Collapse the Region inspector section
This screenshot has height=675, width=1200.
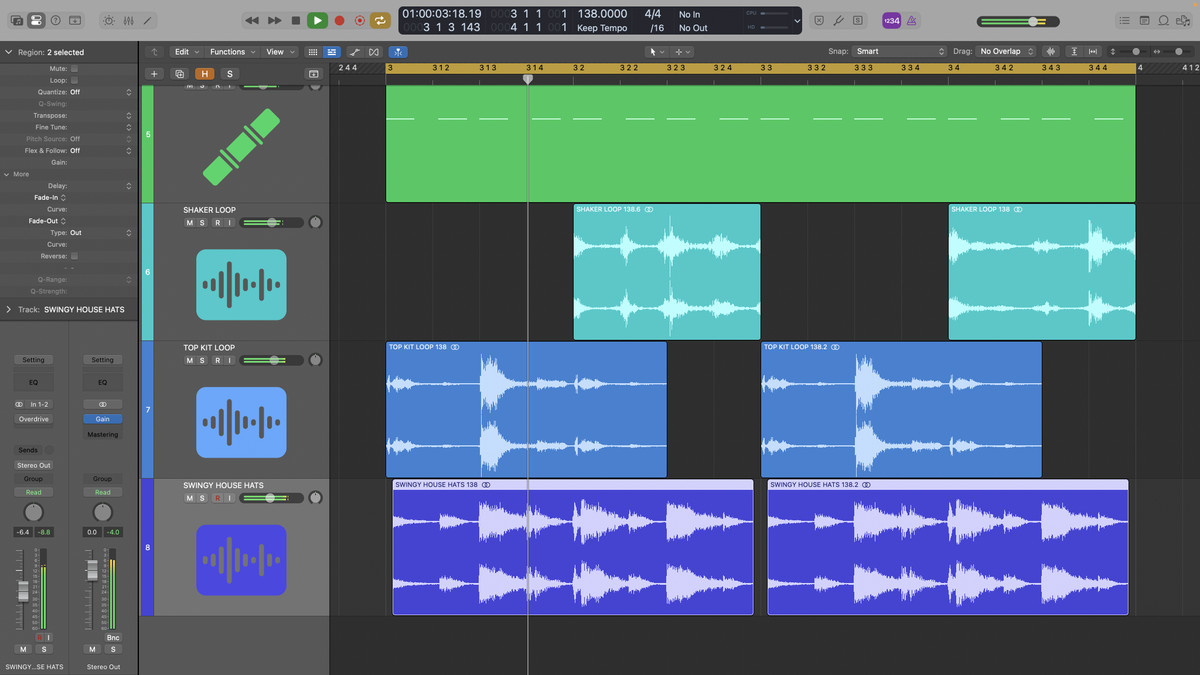pos(9,52)
